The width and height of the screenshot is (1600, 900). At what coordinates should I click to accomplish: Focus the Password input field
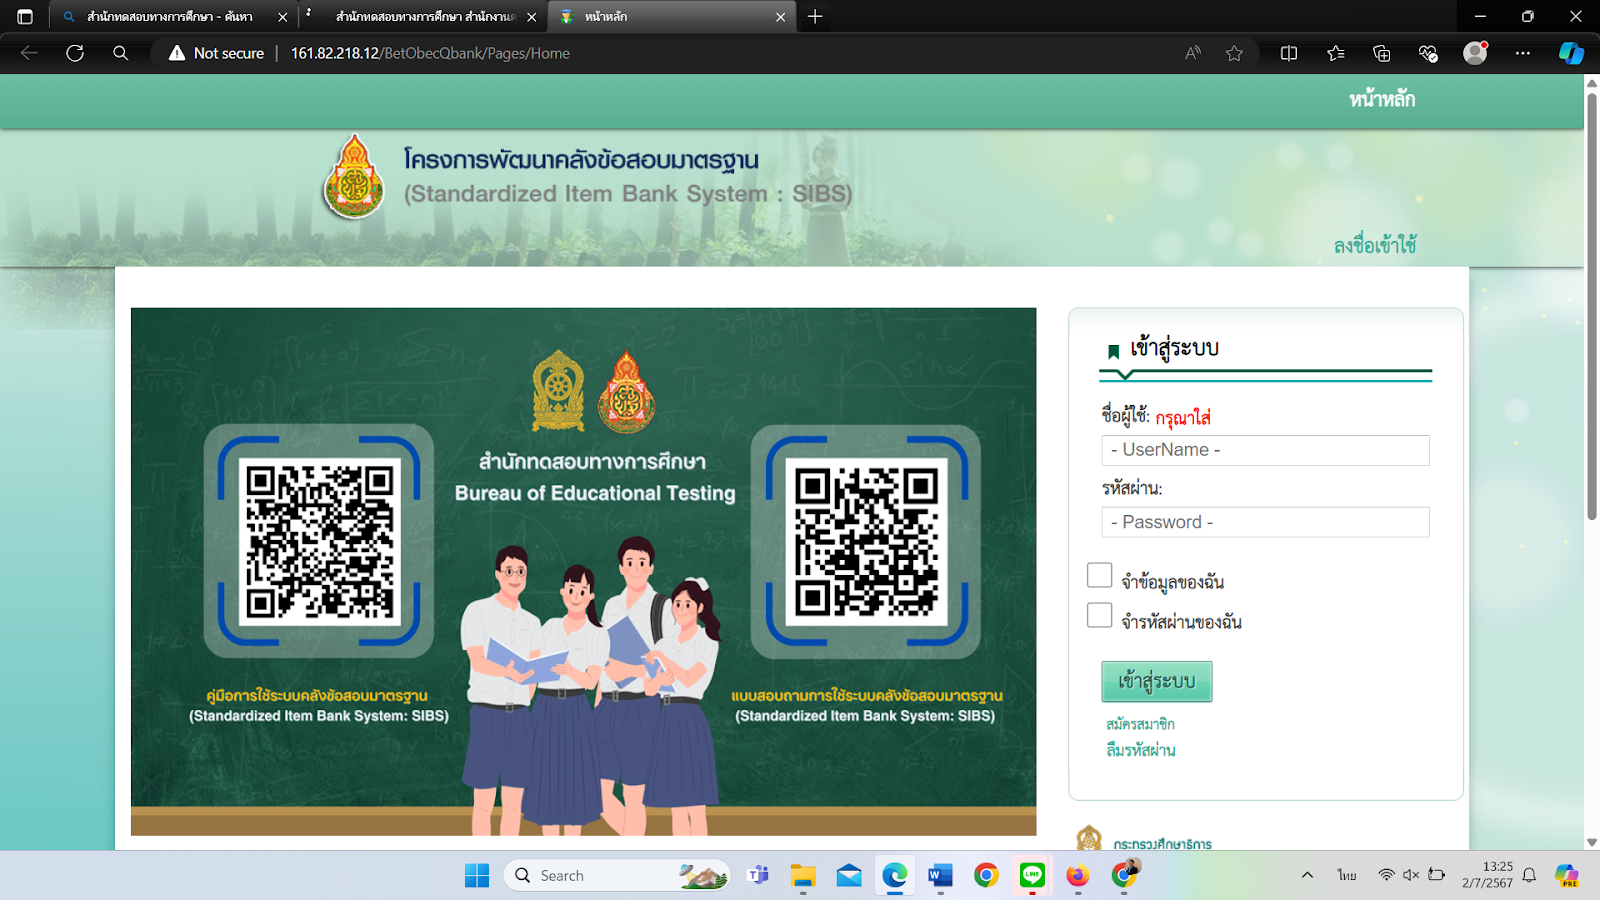click(x=1265, y=522)
